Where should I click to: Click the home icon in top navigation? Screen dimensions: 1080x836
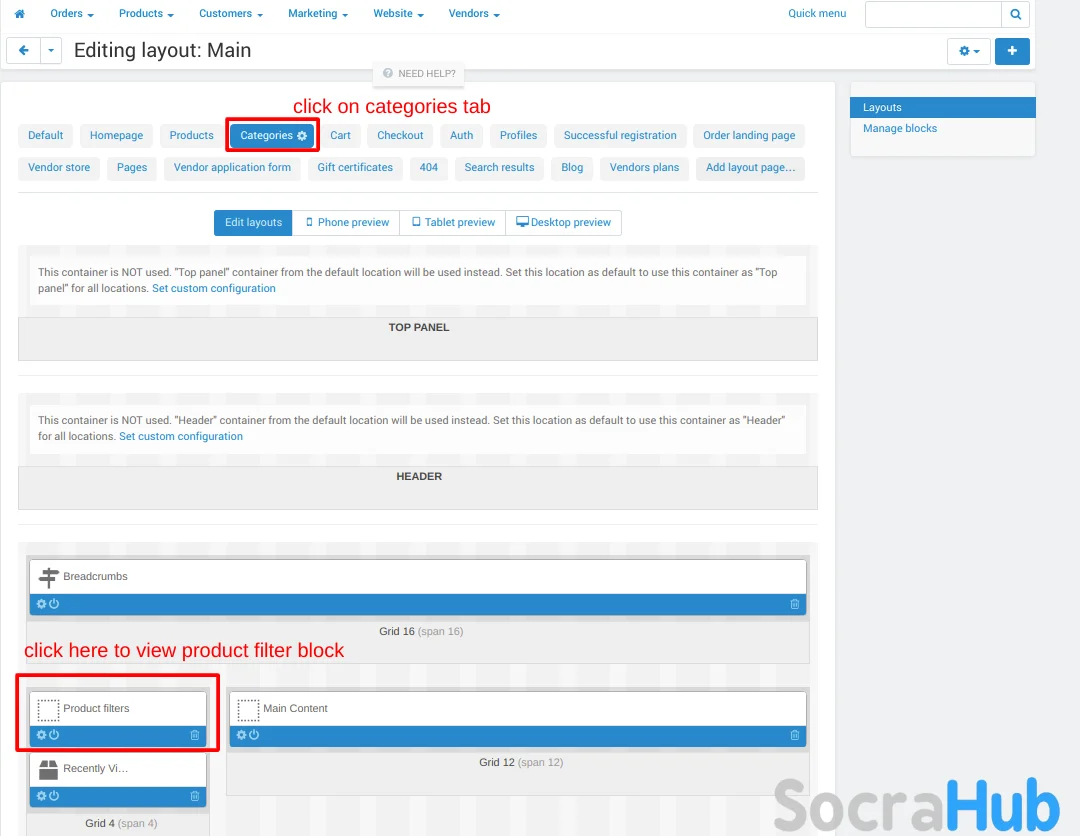click(x=19, y=14)
